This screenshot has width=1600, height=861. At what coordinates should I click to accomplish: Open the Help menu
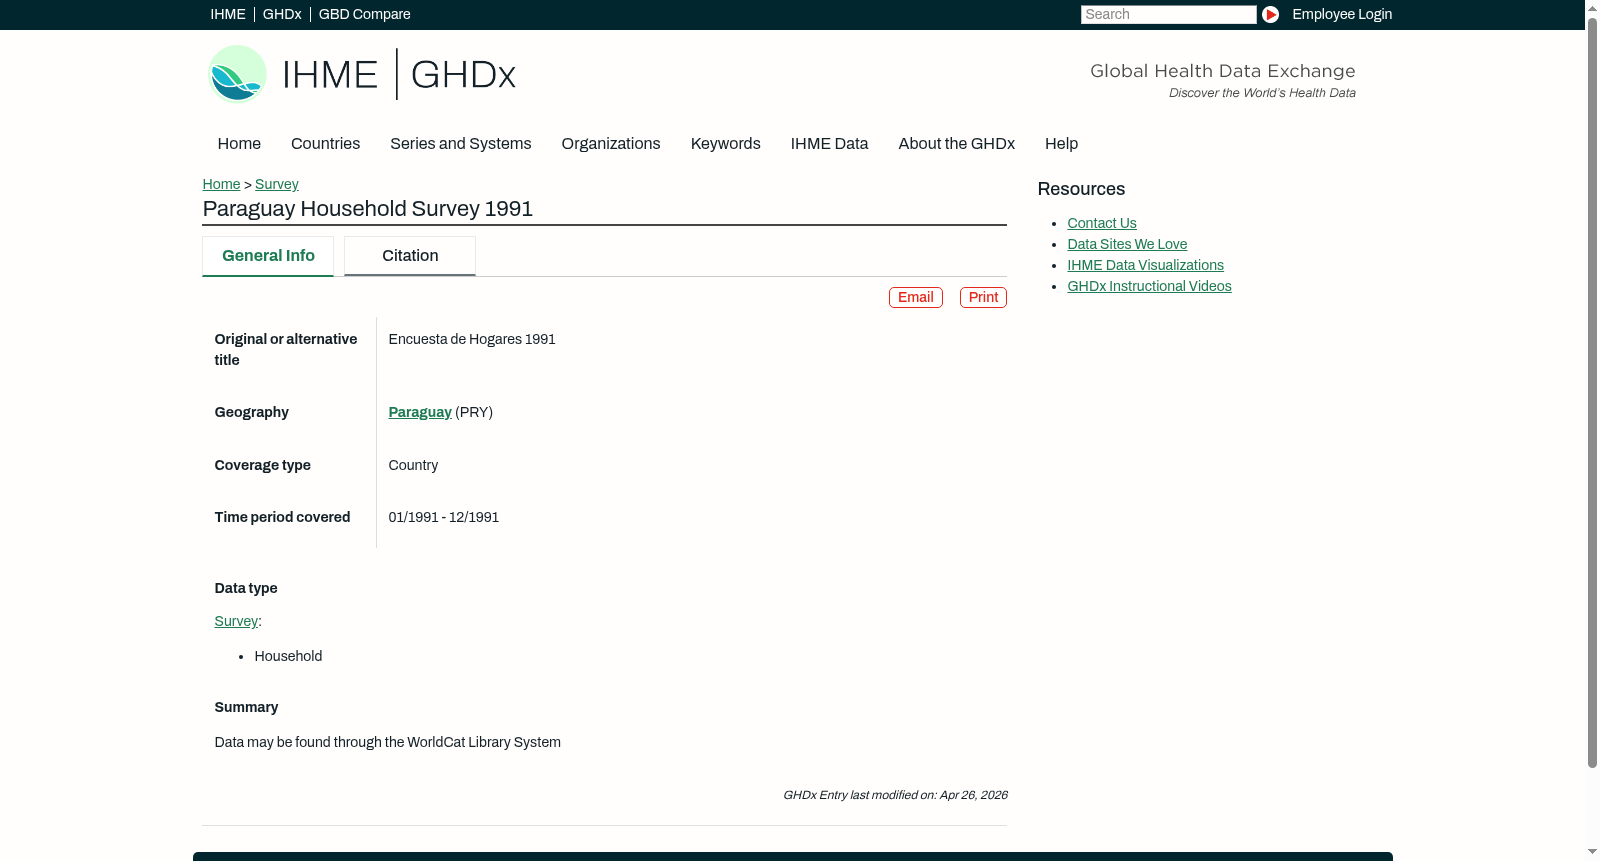tap(1062, 144)
